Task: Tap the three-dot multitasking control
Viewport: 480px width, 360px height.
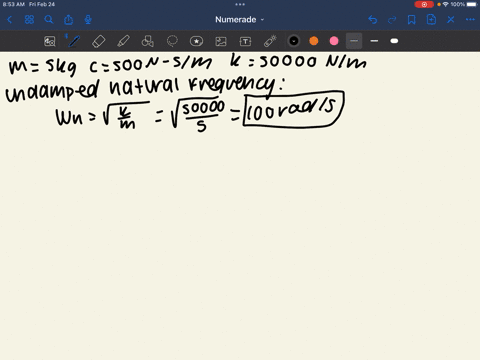Action: [x=240, y=4]
